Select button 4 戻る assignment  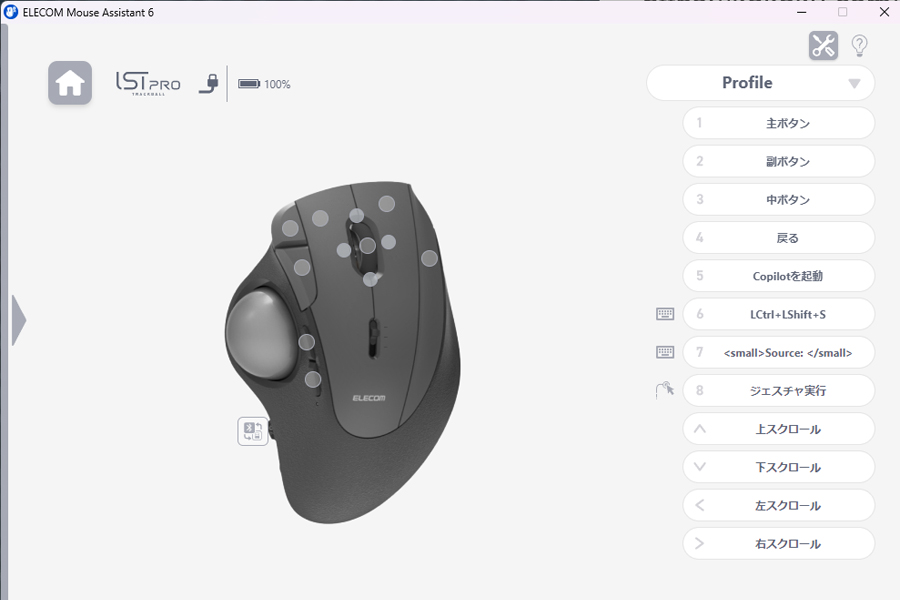point(779,238)
